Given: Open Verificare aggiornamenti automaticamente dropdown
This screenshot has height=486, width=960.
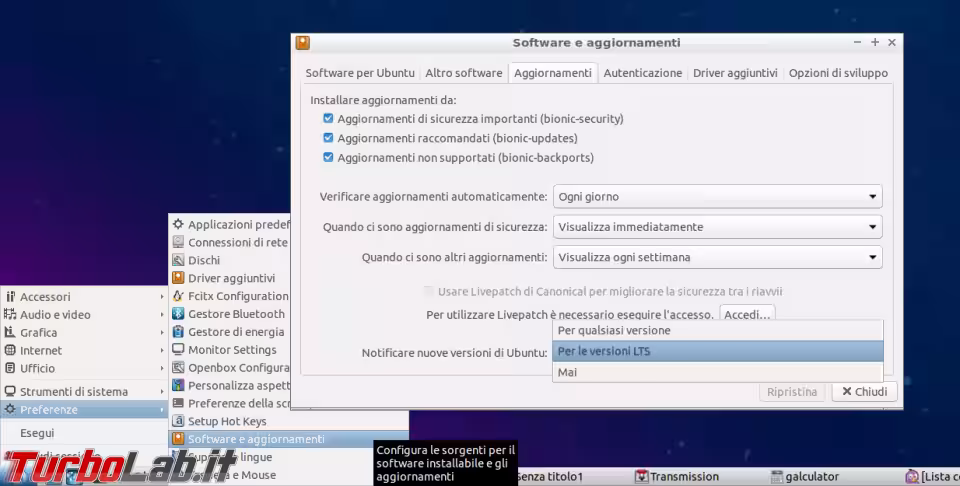Looking at the screenshot, I should [718, 196].
